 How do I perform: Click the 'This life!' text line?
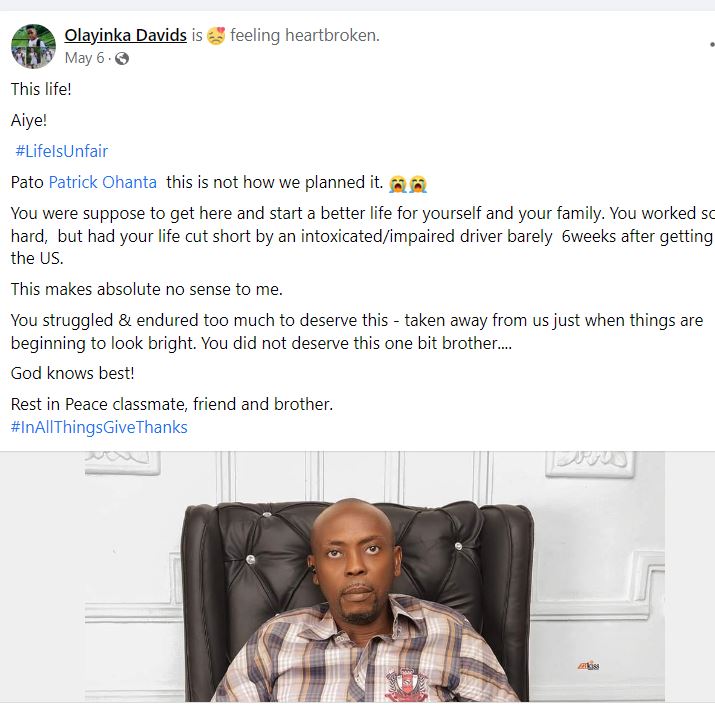point(41,89)
